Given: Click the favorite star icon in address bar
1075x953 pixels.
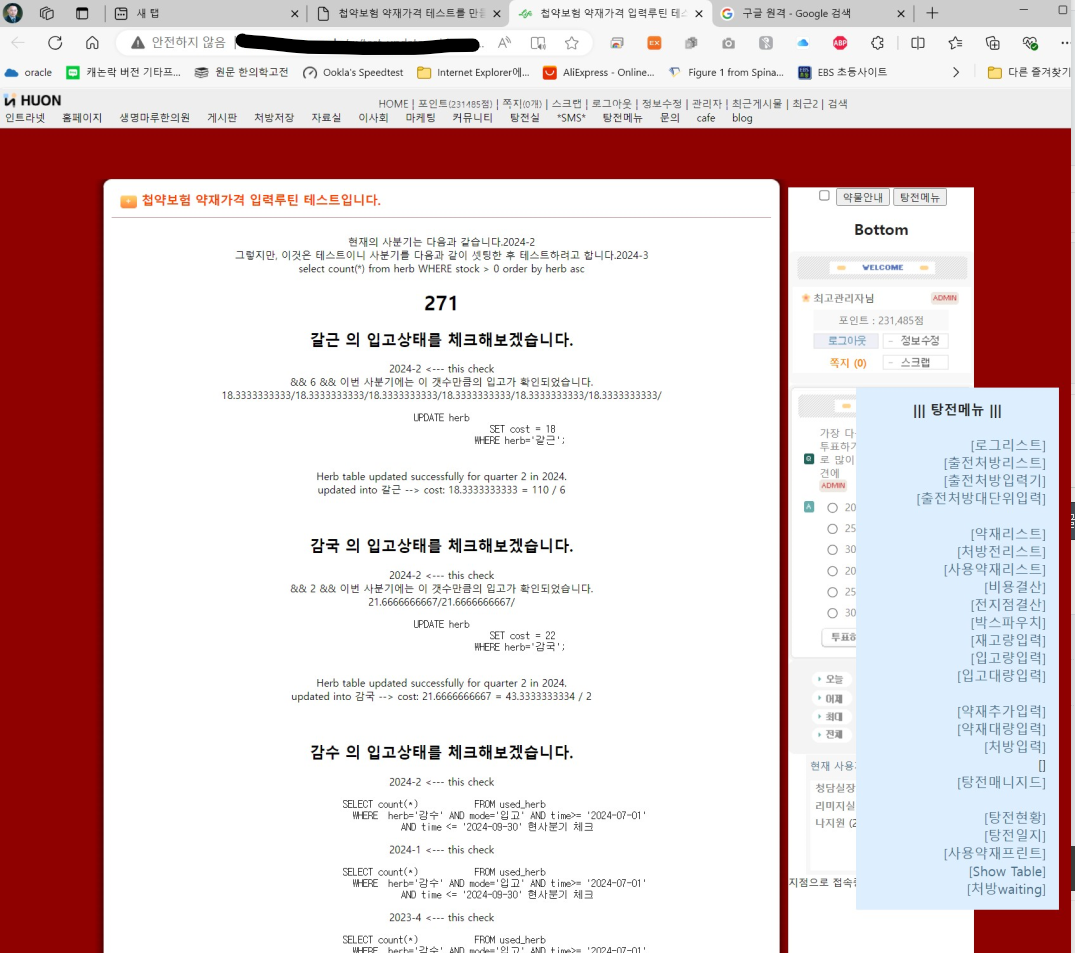Looking at the screenshot, I should pyautogui.click(x=572, y=43).
